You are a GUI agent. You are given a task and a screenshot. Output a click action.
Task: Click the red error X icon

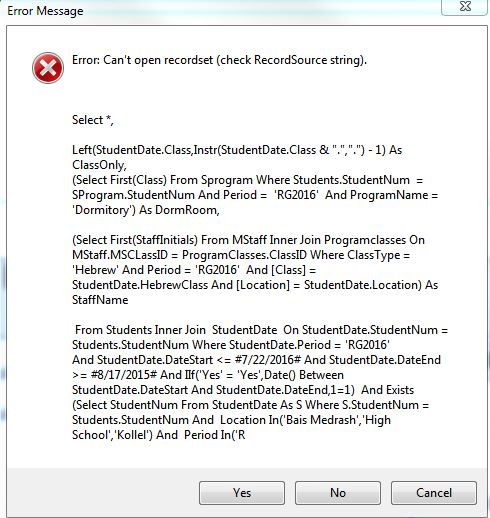point(48,68)
